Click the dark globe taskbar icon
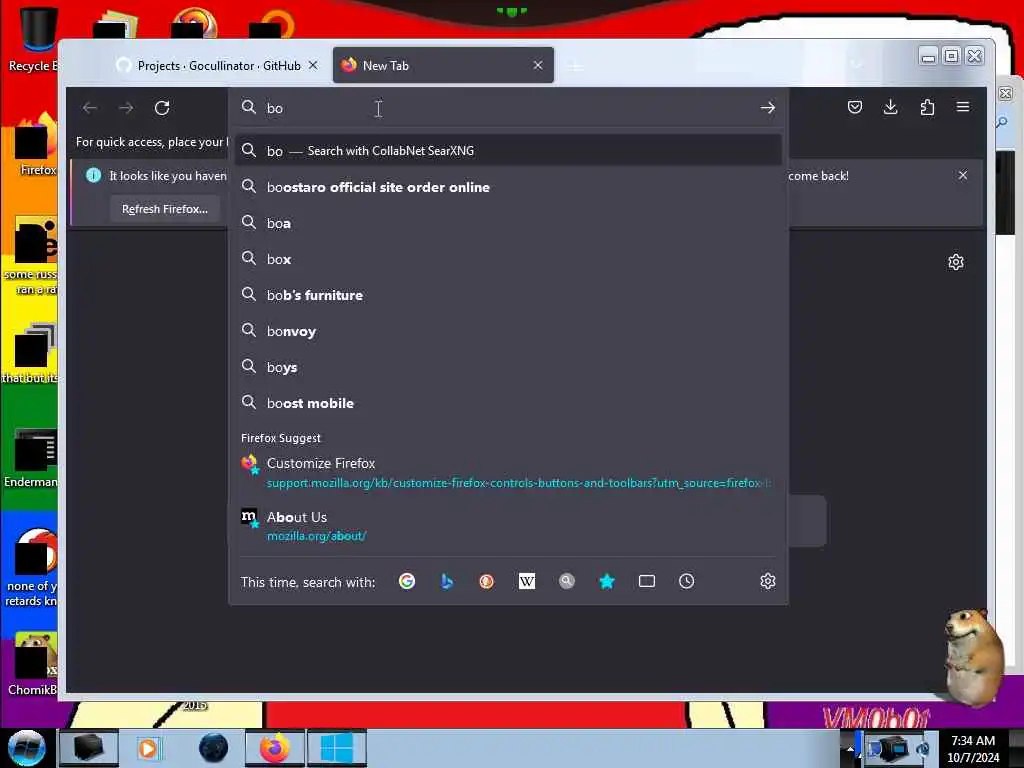Image resolution: width=1024 pixels, height=768 pixels. point(214,748)
